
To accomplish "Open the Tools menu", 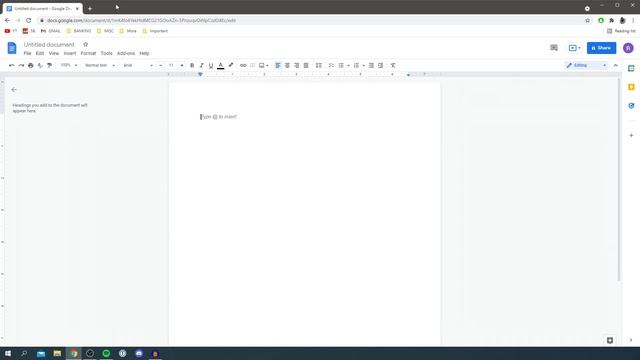I will 107,53.
